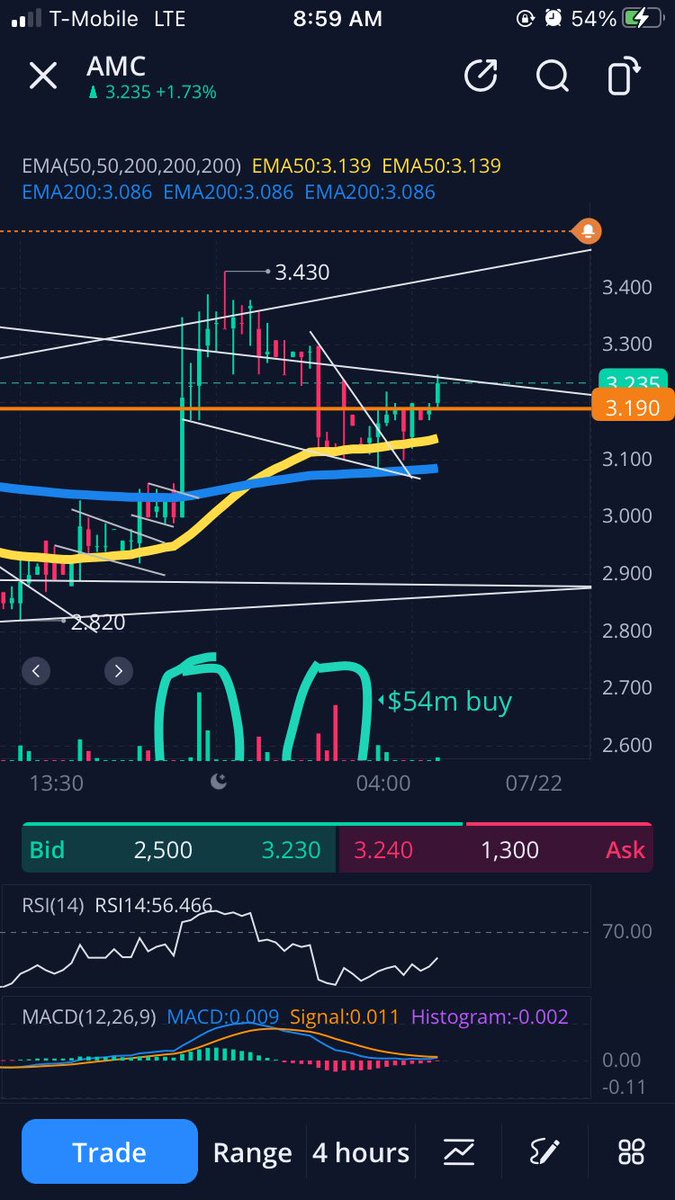Tap the EMA(50,50,200,200,200) indicator label

pyautogui.click(x=132, y=166)
